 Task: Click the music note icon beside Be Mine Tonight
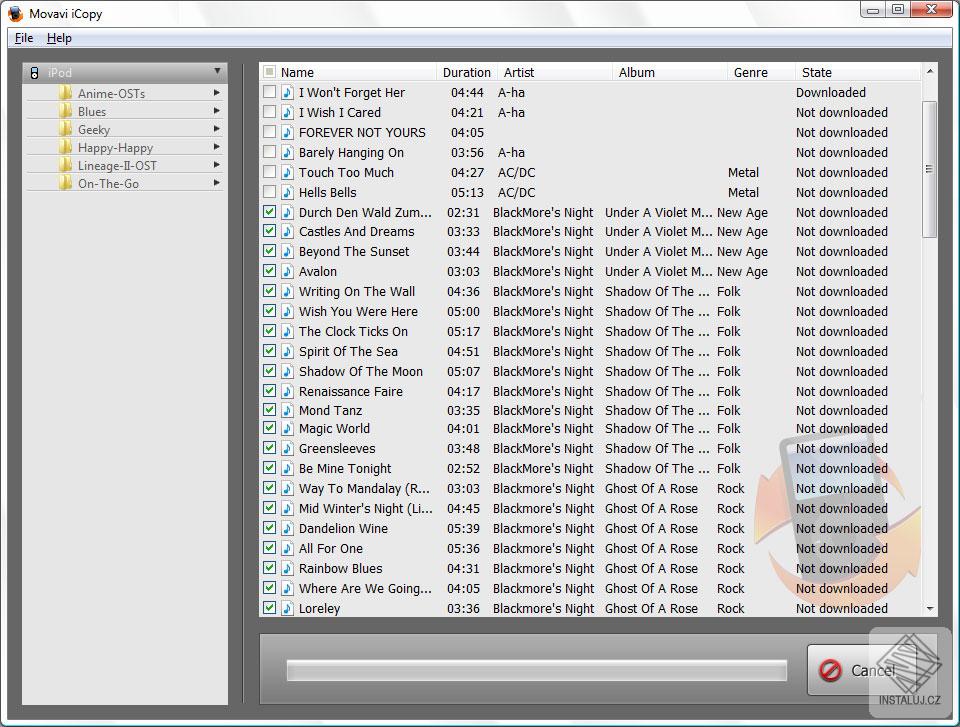(287, 469)
